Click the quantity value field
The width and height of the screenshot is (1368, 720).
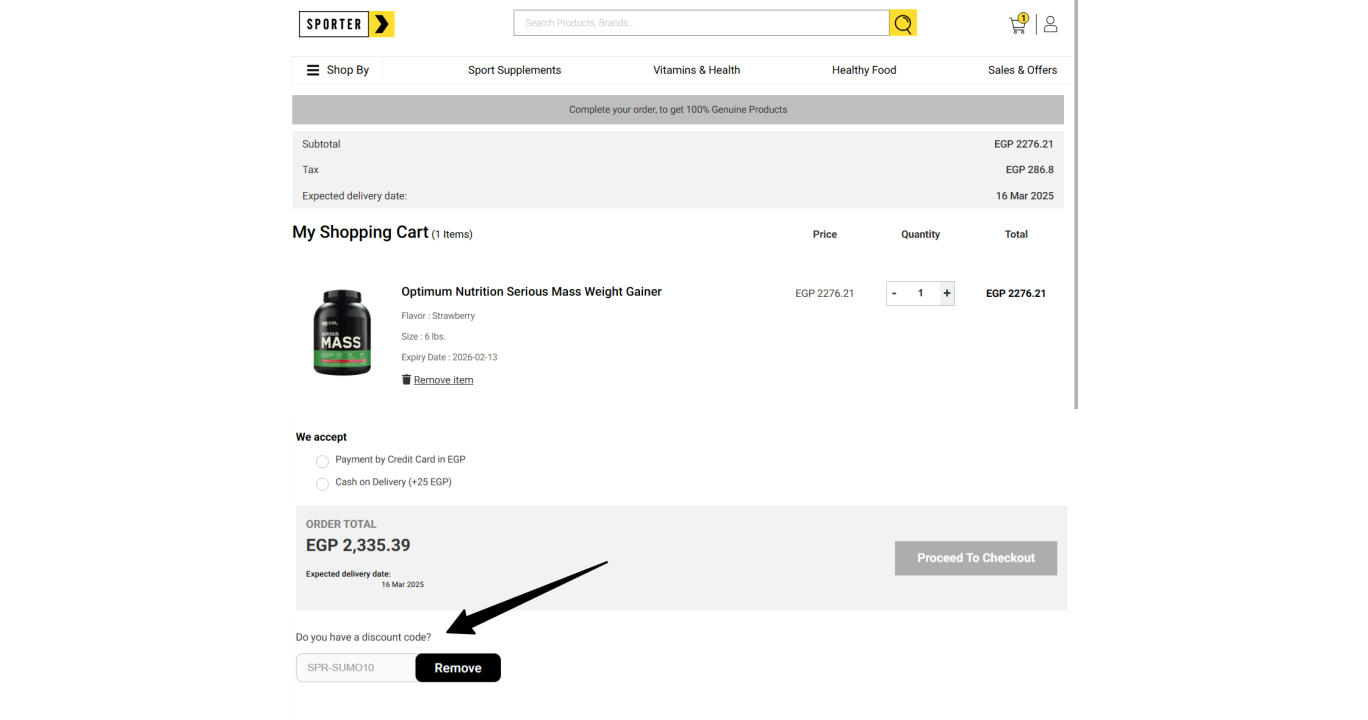point(920,293)
